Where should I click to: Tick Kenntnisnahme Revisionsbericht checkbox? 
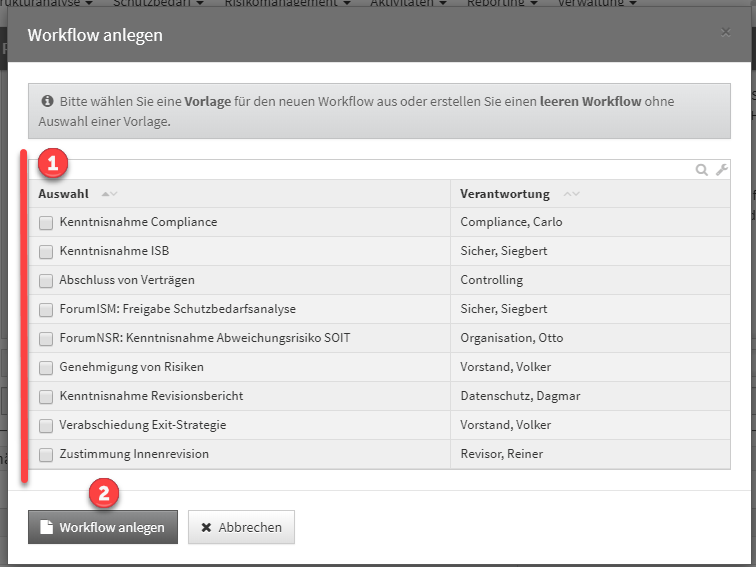[x=46, y=397]
